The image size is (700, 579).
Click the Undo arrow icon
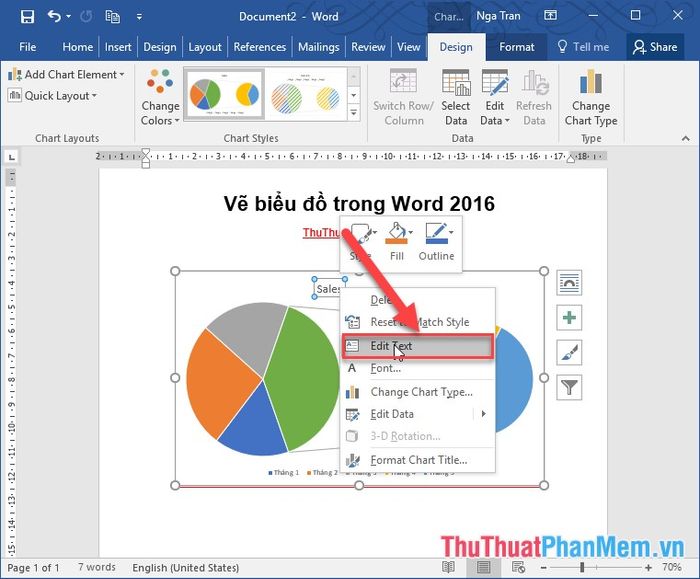click(54, 17)
